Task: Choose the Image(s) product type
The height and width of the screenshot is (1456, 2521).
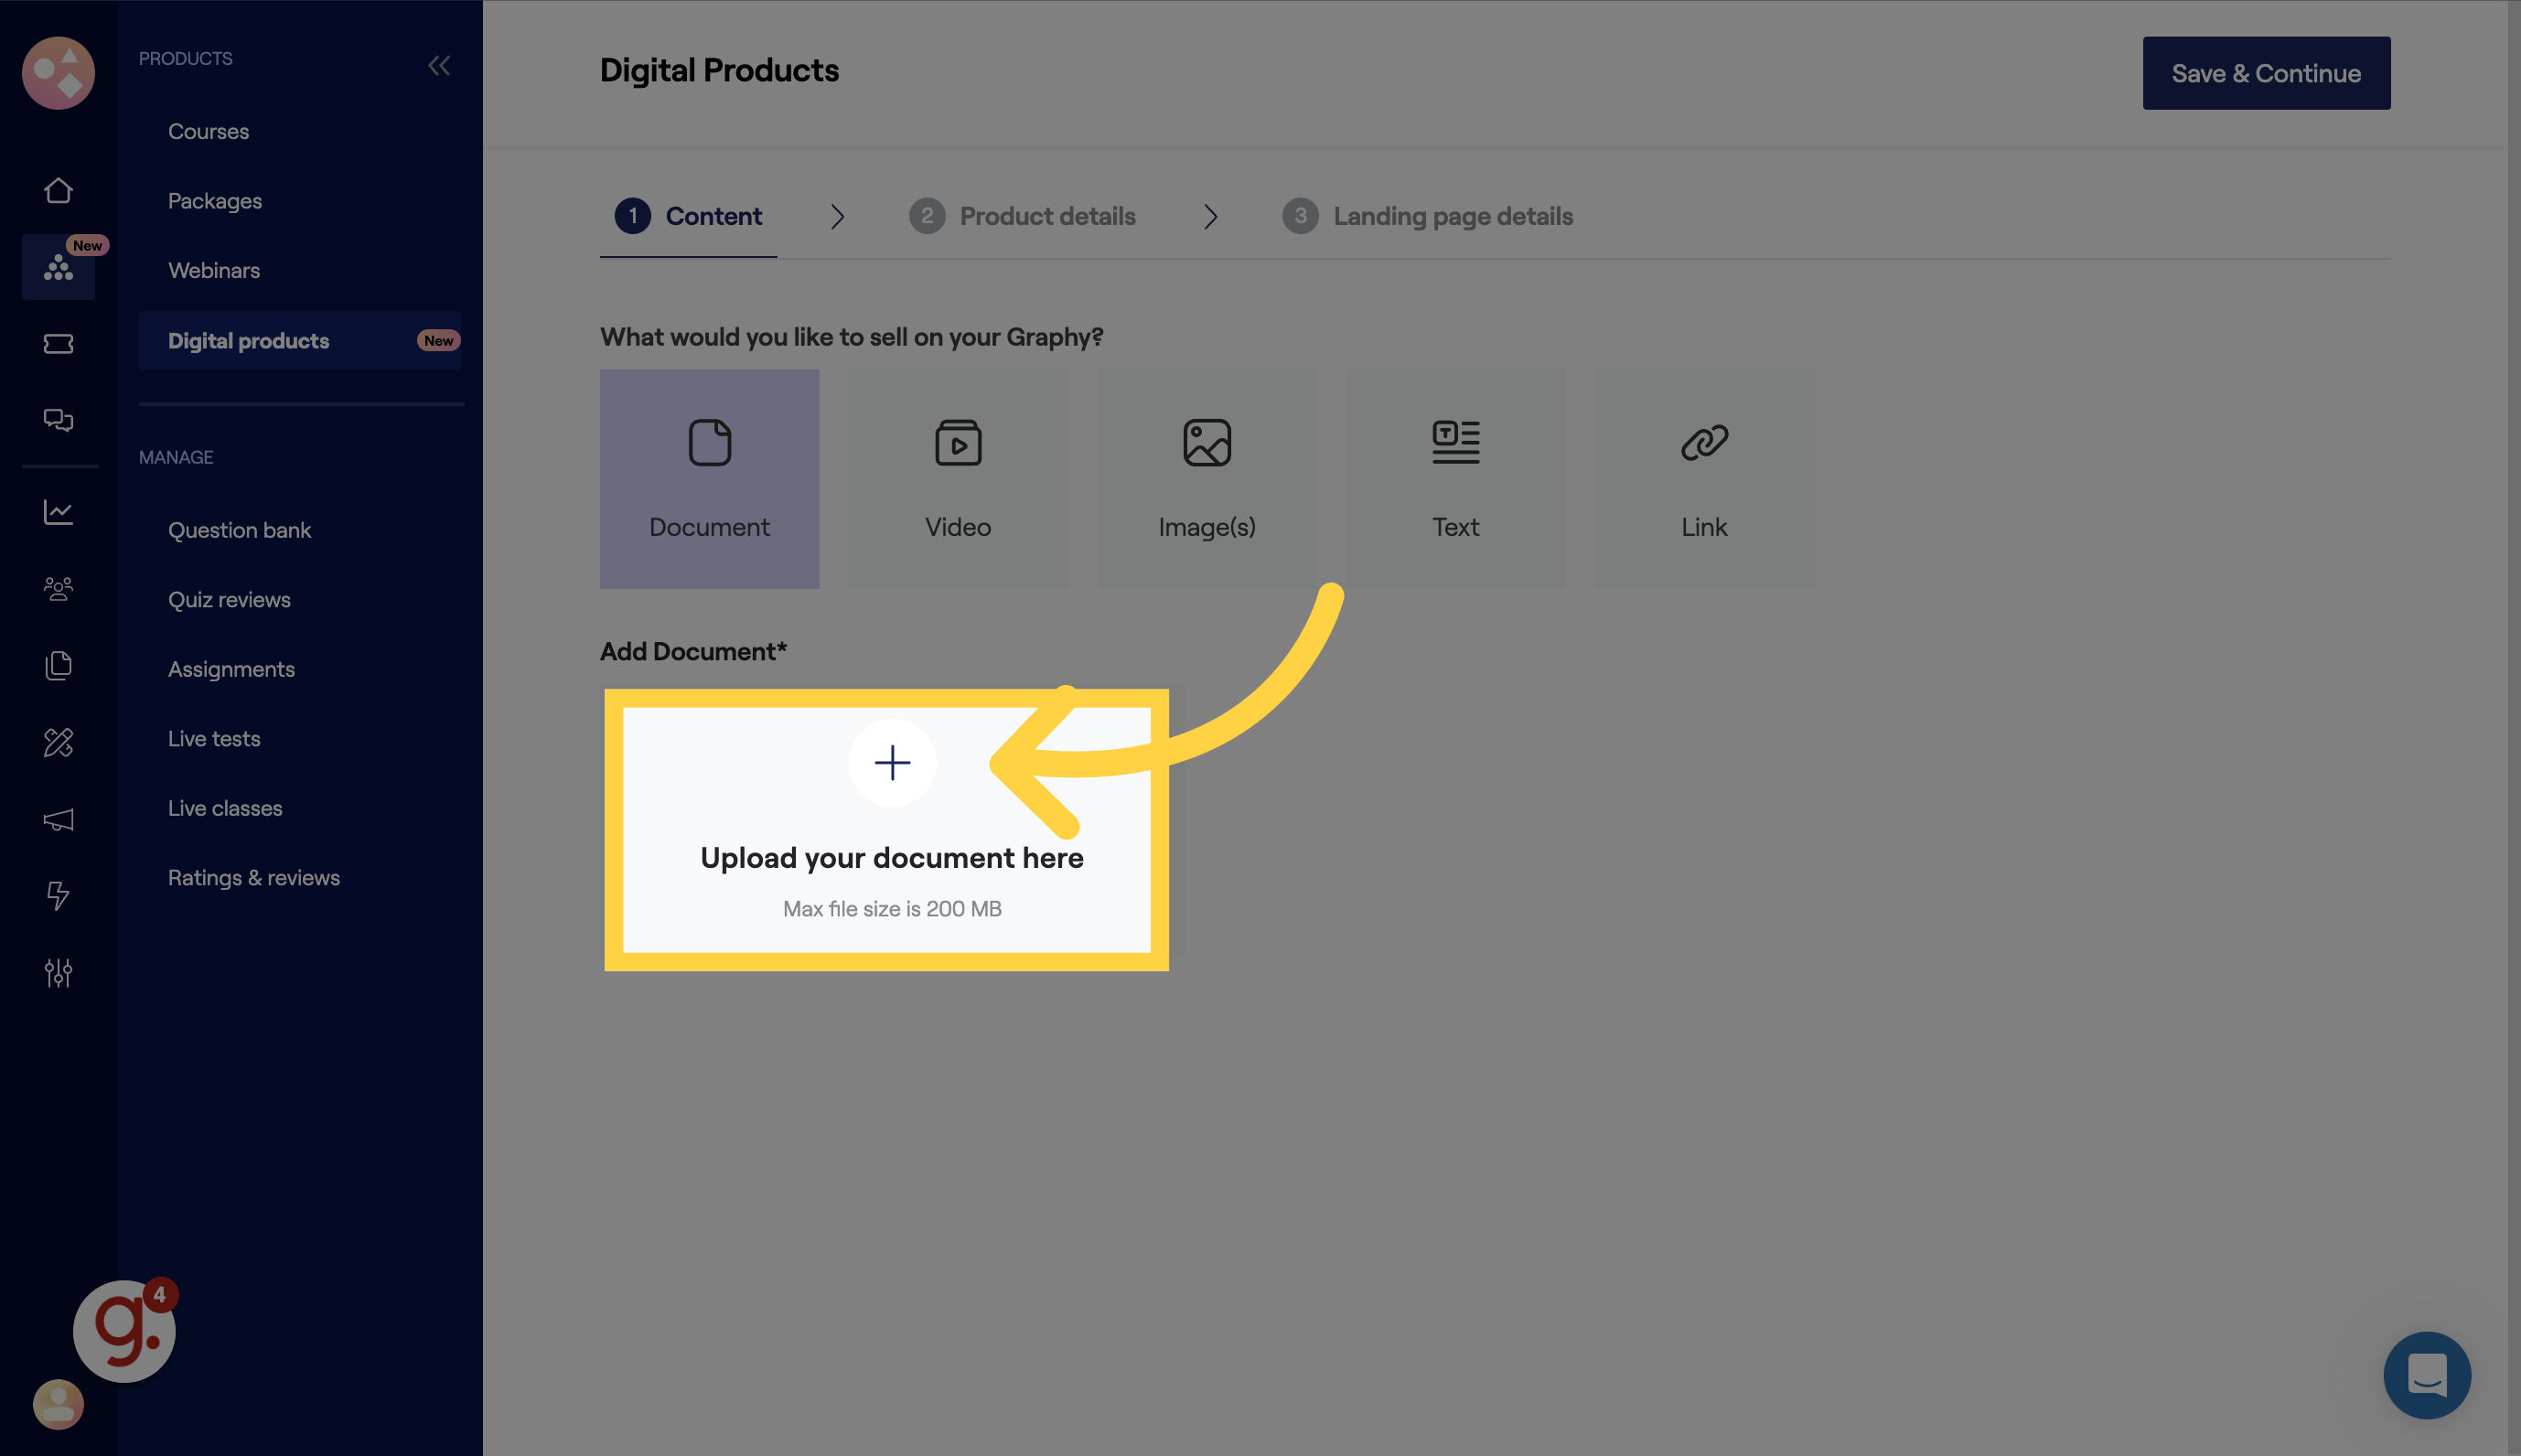Action: [1207, 479]
